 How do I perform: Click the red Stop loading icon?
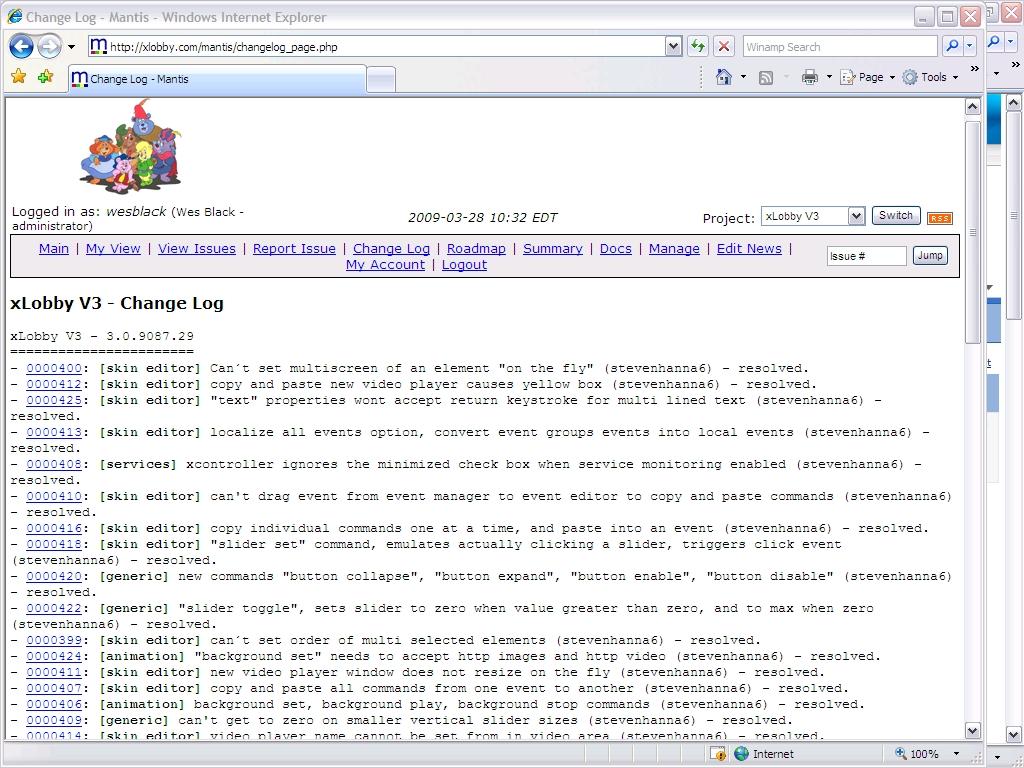point(724,46)
